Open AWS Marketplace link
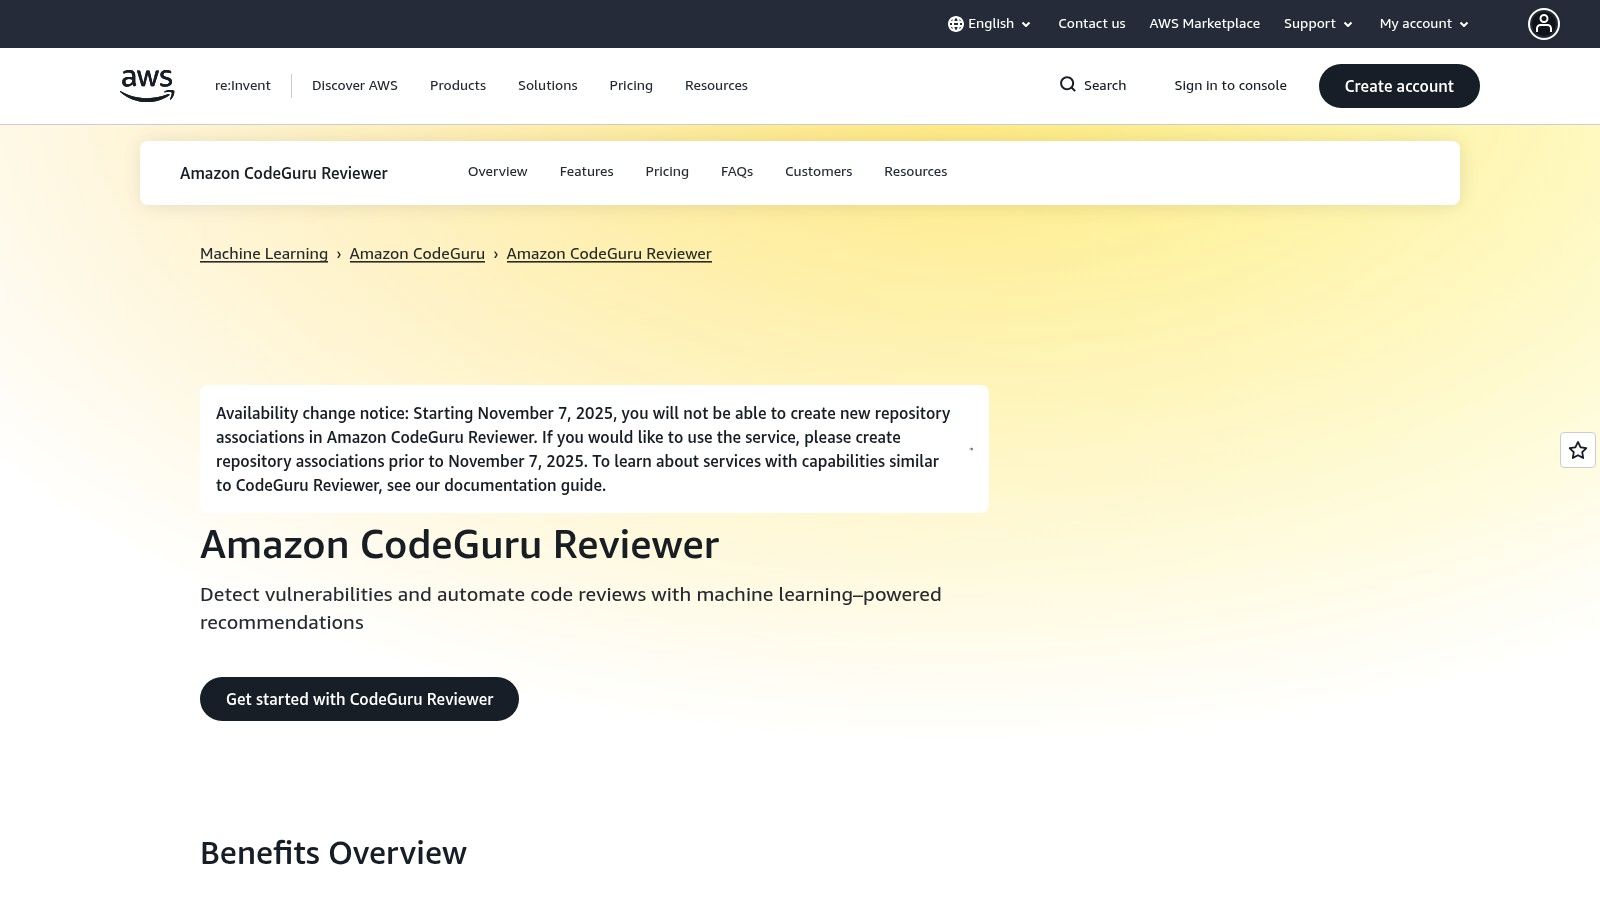1600x900 pixels. [1204, 24]
